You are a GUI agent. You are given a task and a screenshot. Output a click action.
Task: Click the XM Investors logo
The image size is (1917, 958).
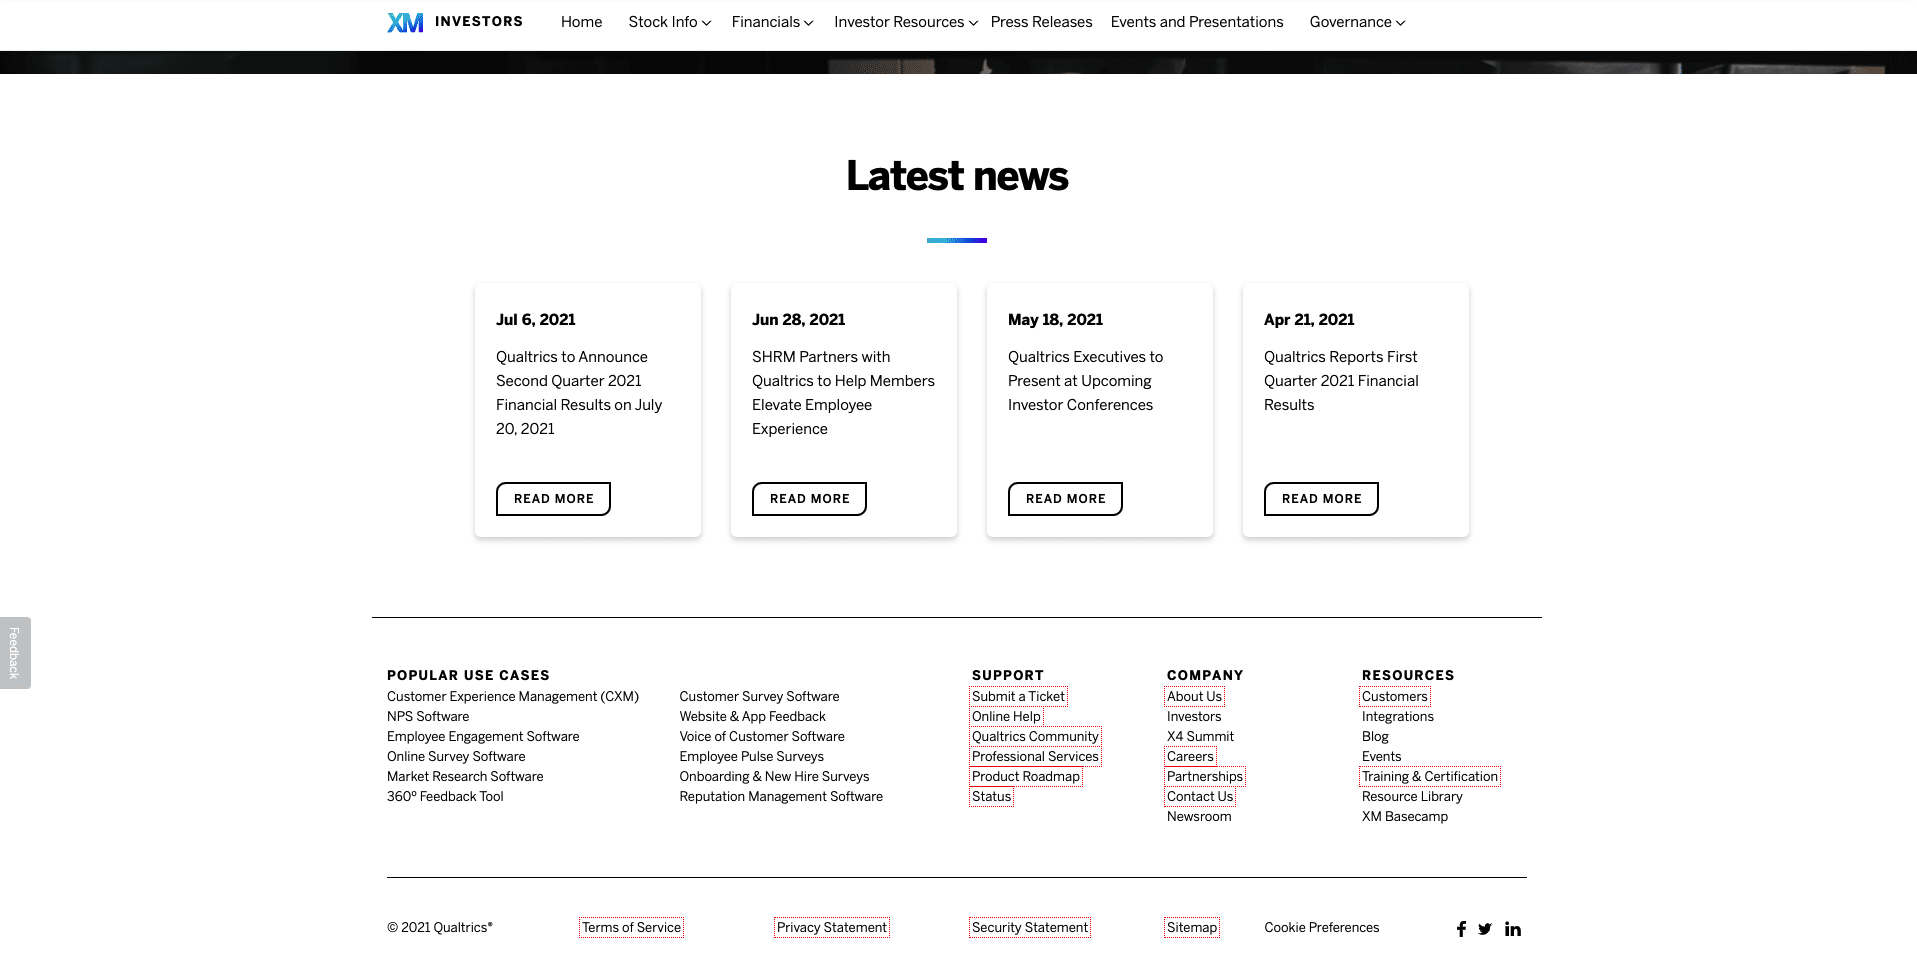[x=455, y=22]
